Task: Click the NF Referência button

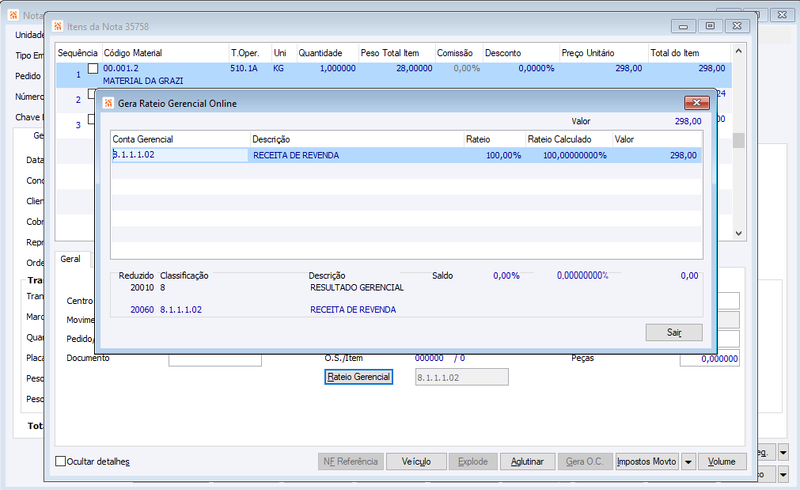Action: (x=351, y=461)
